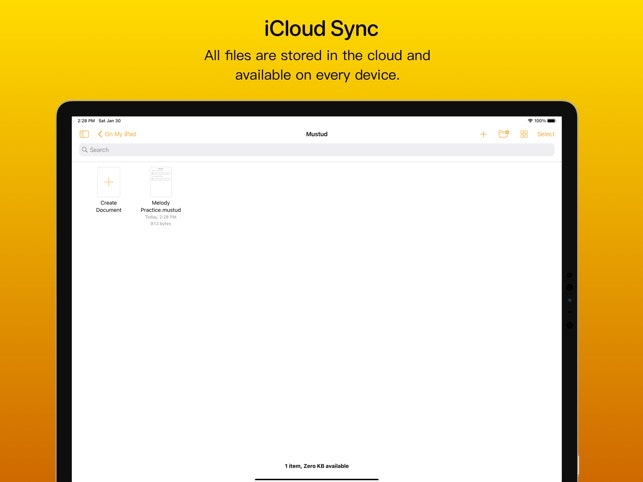Create a new folder via folder icon

[x=504, y=134]
